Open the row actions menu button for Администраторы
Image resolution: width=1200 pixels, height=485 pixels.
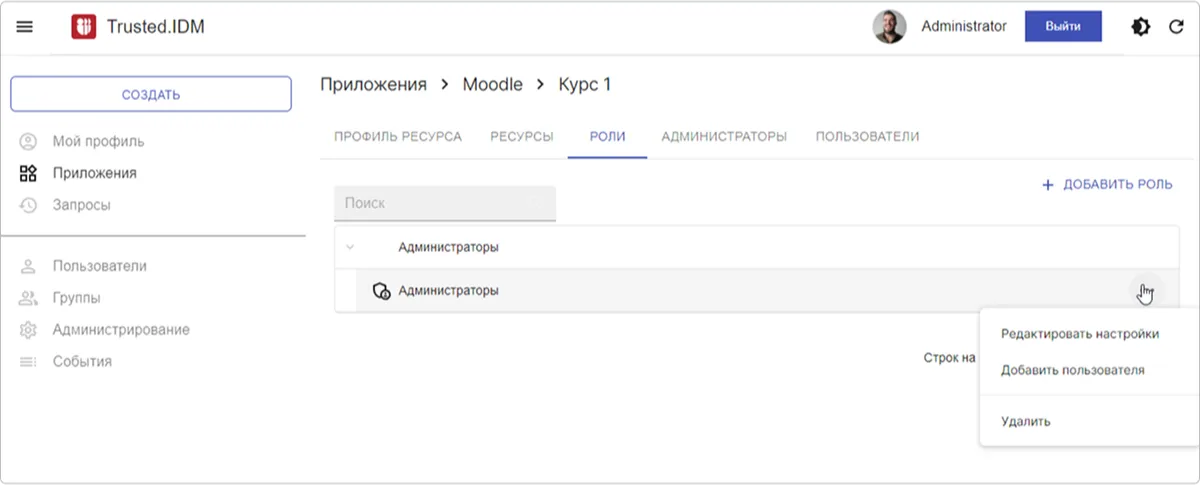[x=1145, y=291]
